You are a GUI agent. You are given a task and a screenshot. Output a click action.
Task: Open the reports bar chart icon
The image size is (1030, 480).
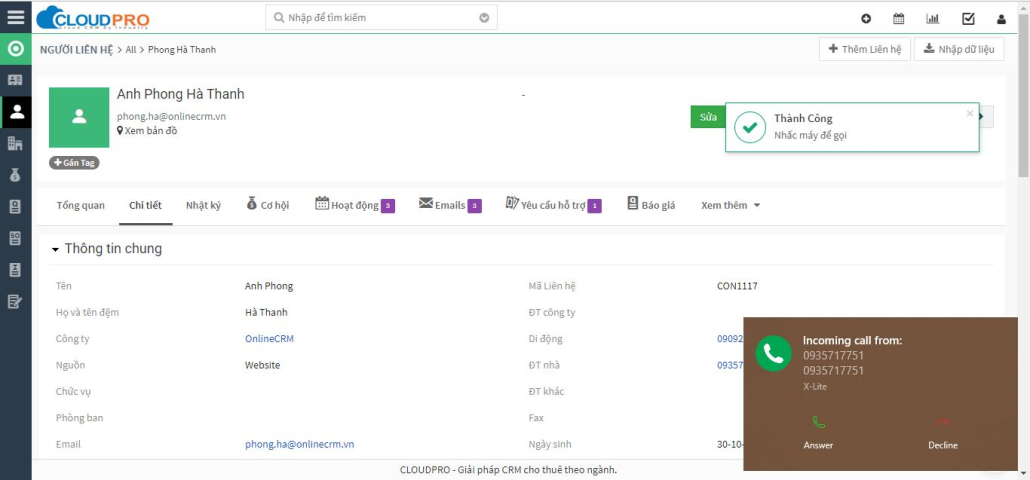933,18
